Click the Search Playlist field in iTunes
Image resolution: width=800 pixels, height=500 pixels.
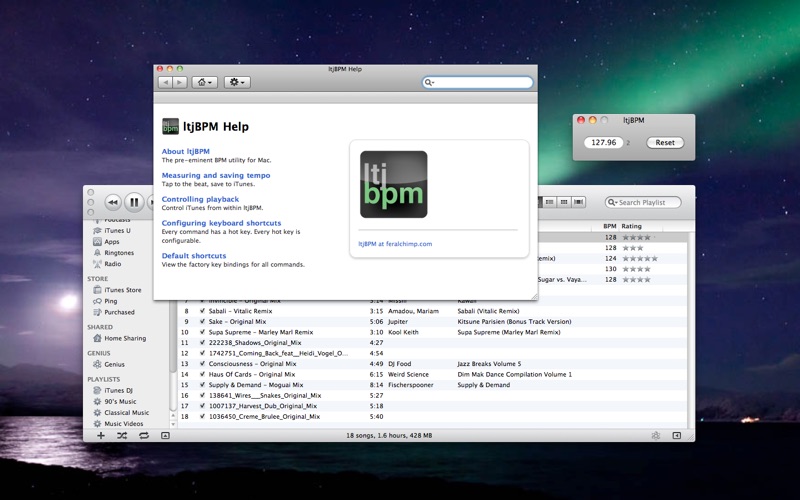pos(643,203)
